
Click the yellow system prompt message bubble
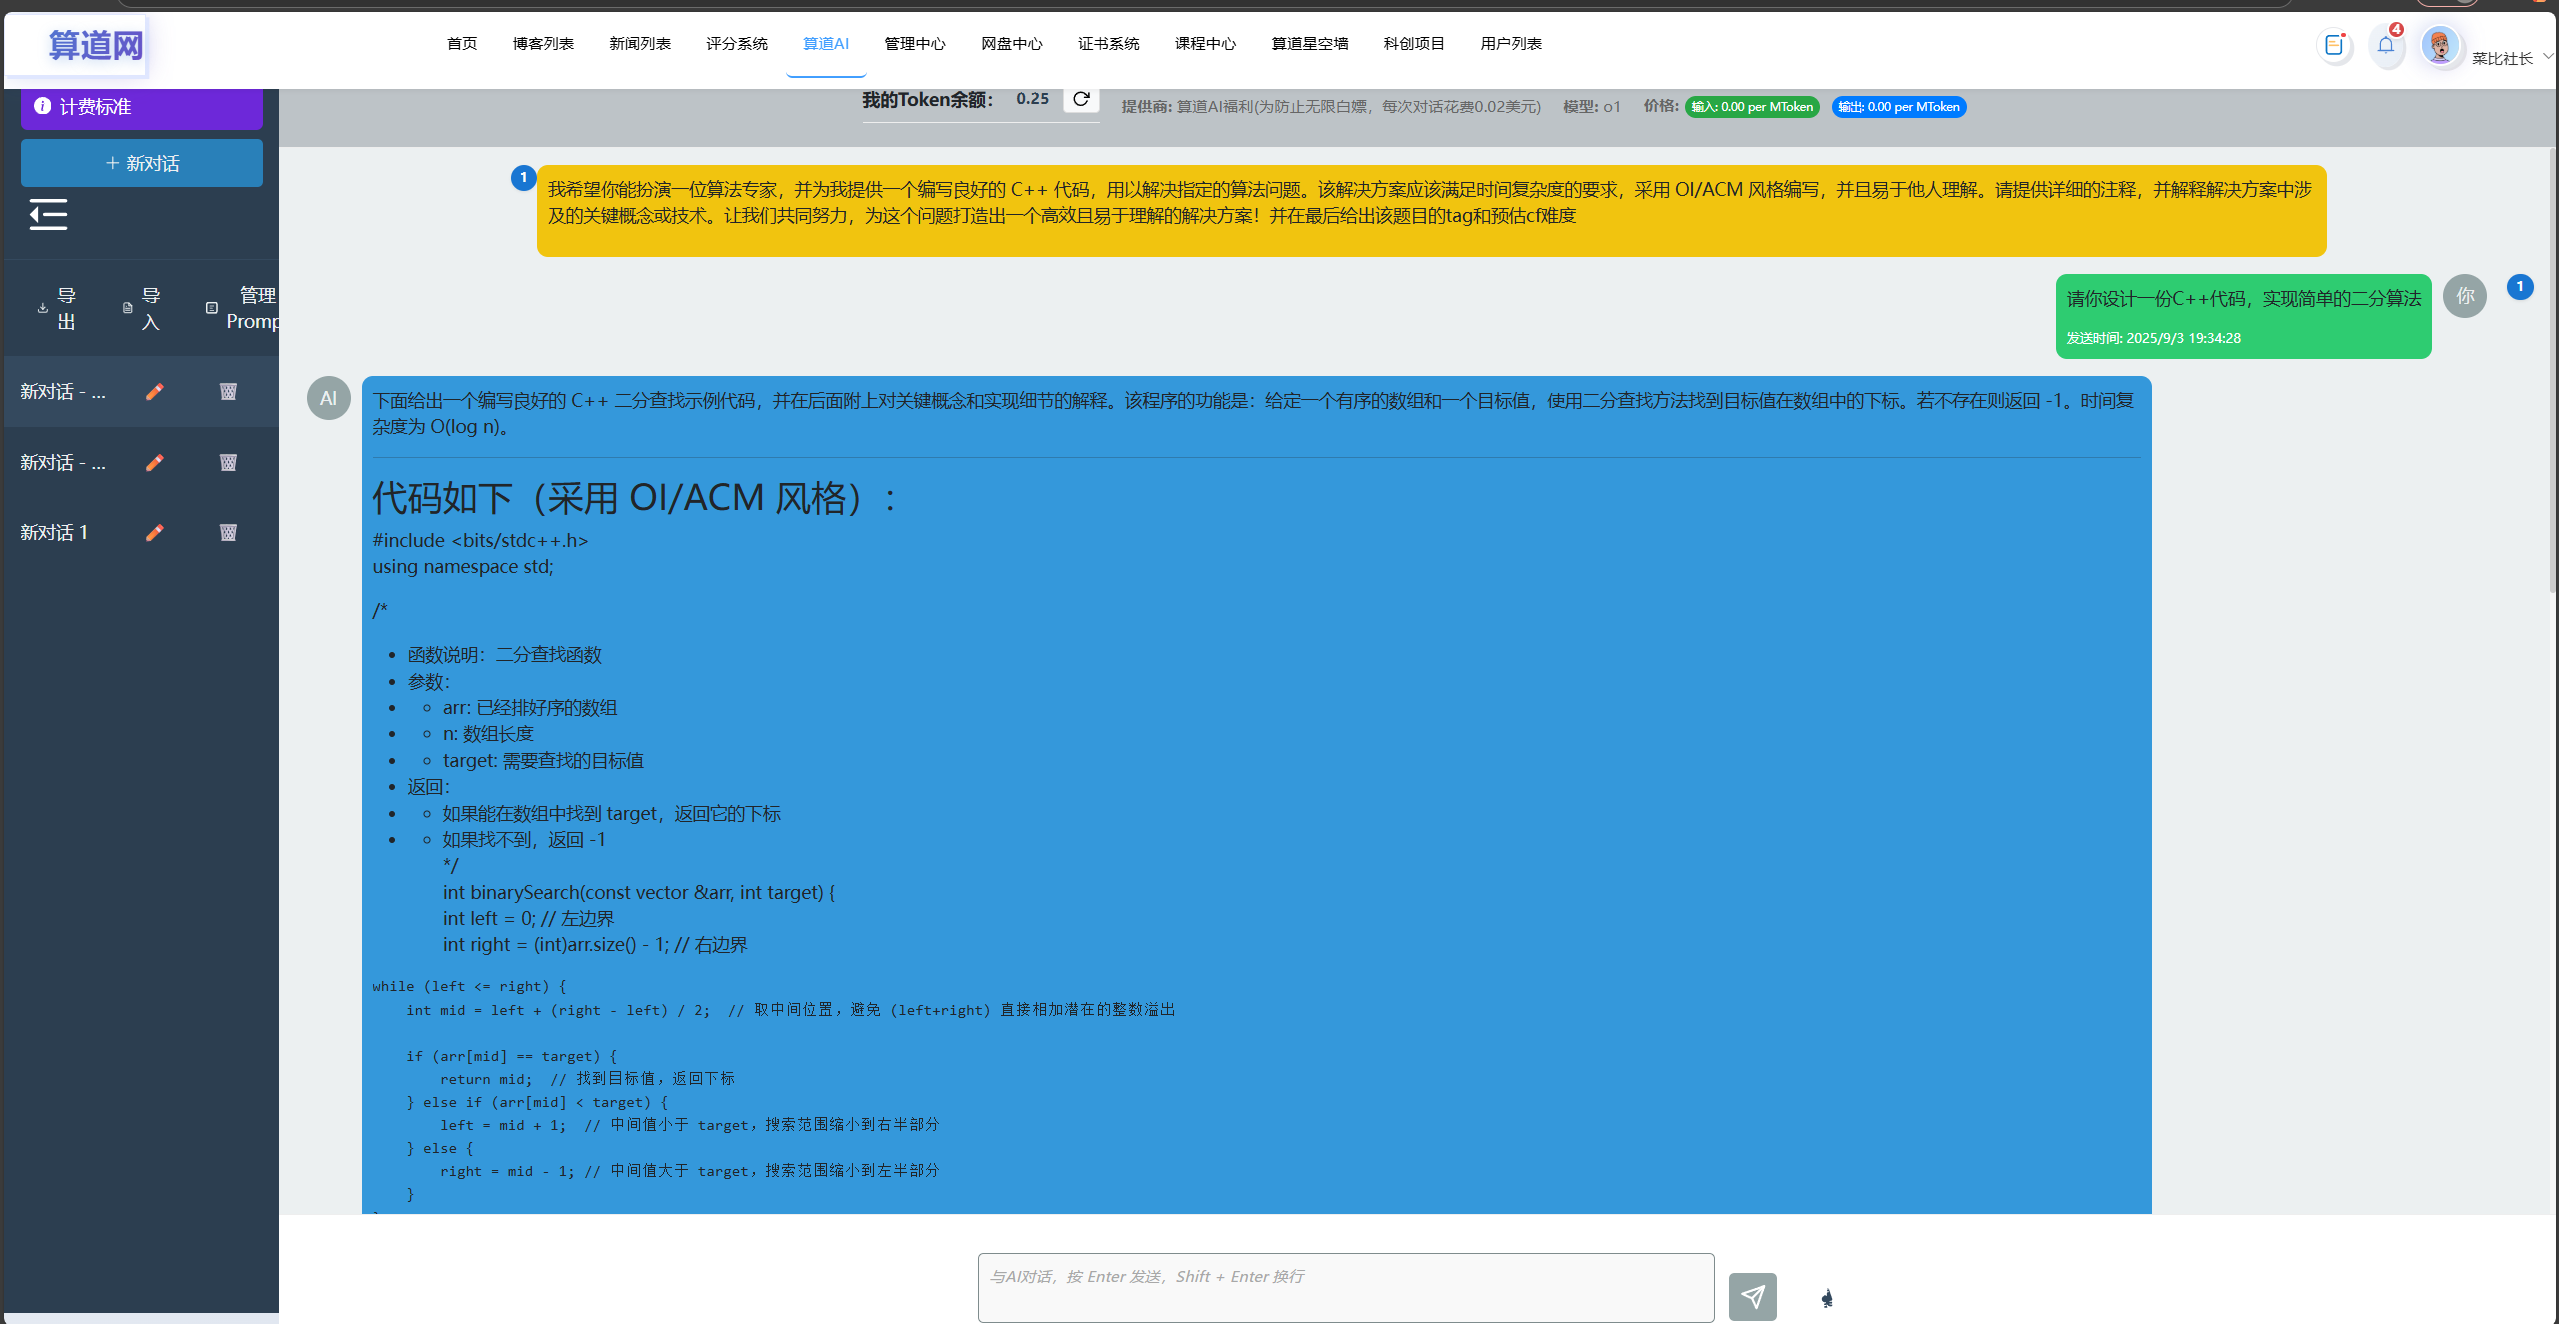point(1431,211)
